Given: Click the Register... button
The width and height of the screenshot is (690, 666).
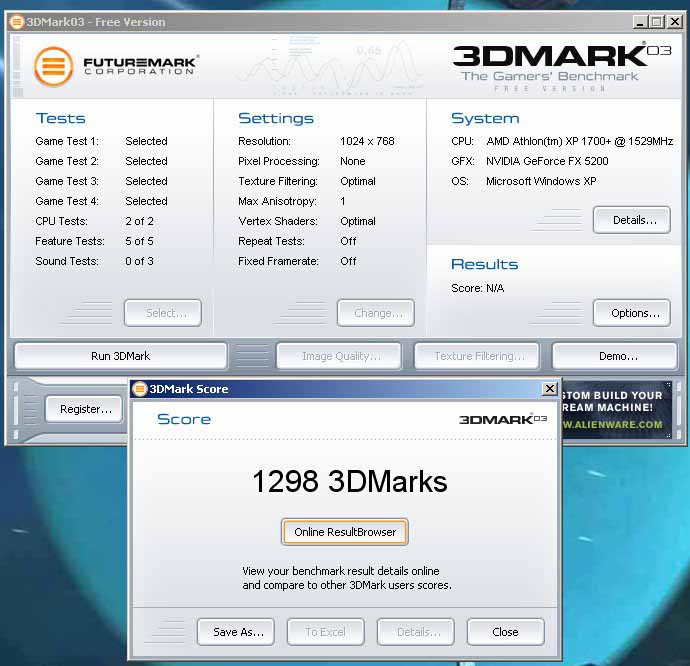Looking at the screenshot, I should coord(84,409).
